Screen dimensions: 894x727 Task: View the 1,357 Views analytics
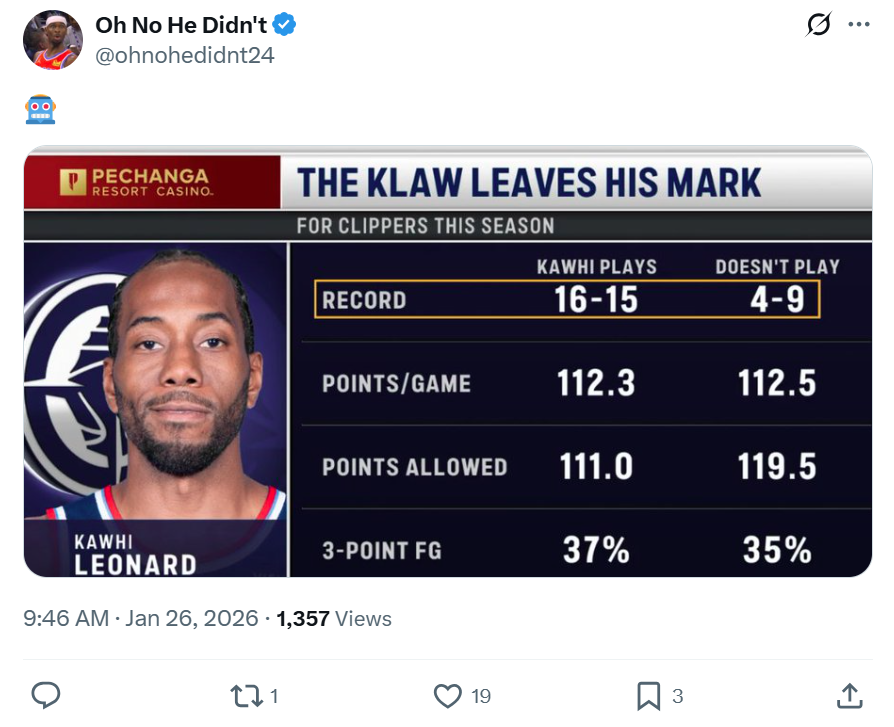[334, 619]
